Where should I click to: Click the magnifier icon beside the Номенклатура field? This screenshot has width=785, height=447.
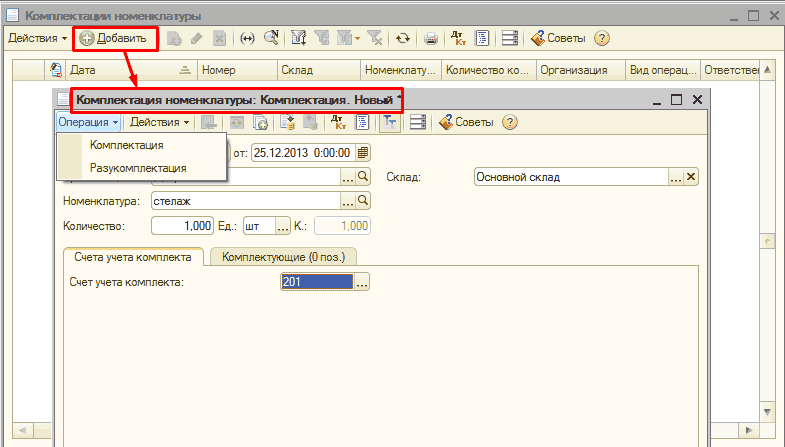[363, 201]
